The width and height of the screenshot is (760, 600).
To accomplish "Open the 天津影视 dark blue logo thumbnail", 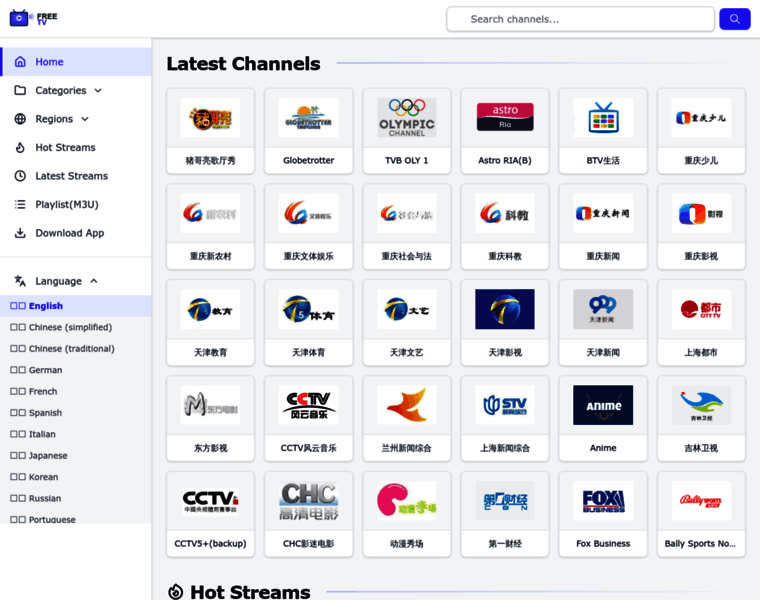I will 505,309.
